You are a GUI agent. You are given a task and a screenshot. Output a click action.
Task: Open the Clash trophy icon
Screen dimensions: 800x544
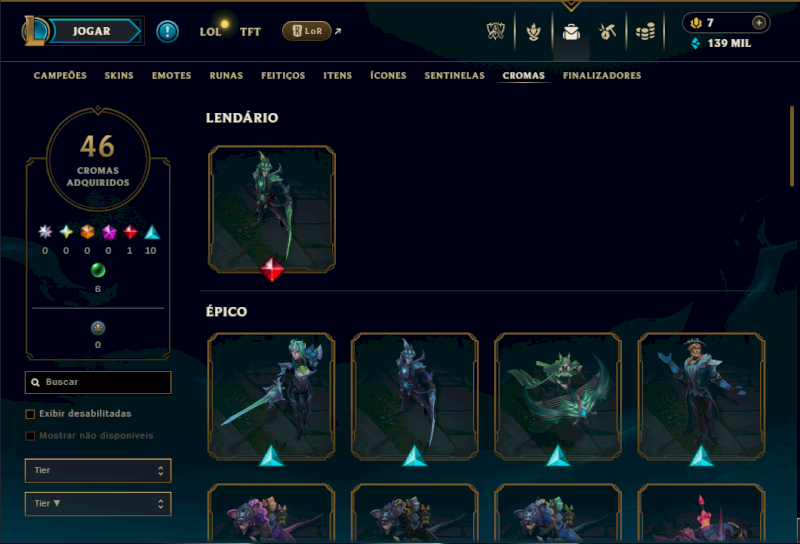[x=495, y=32]
